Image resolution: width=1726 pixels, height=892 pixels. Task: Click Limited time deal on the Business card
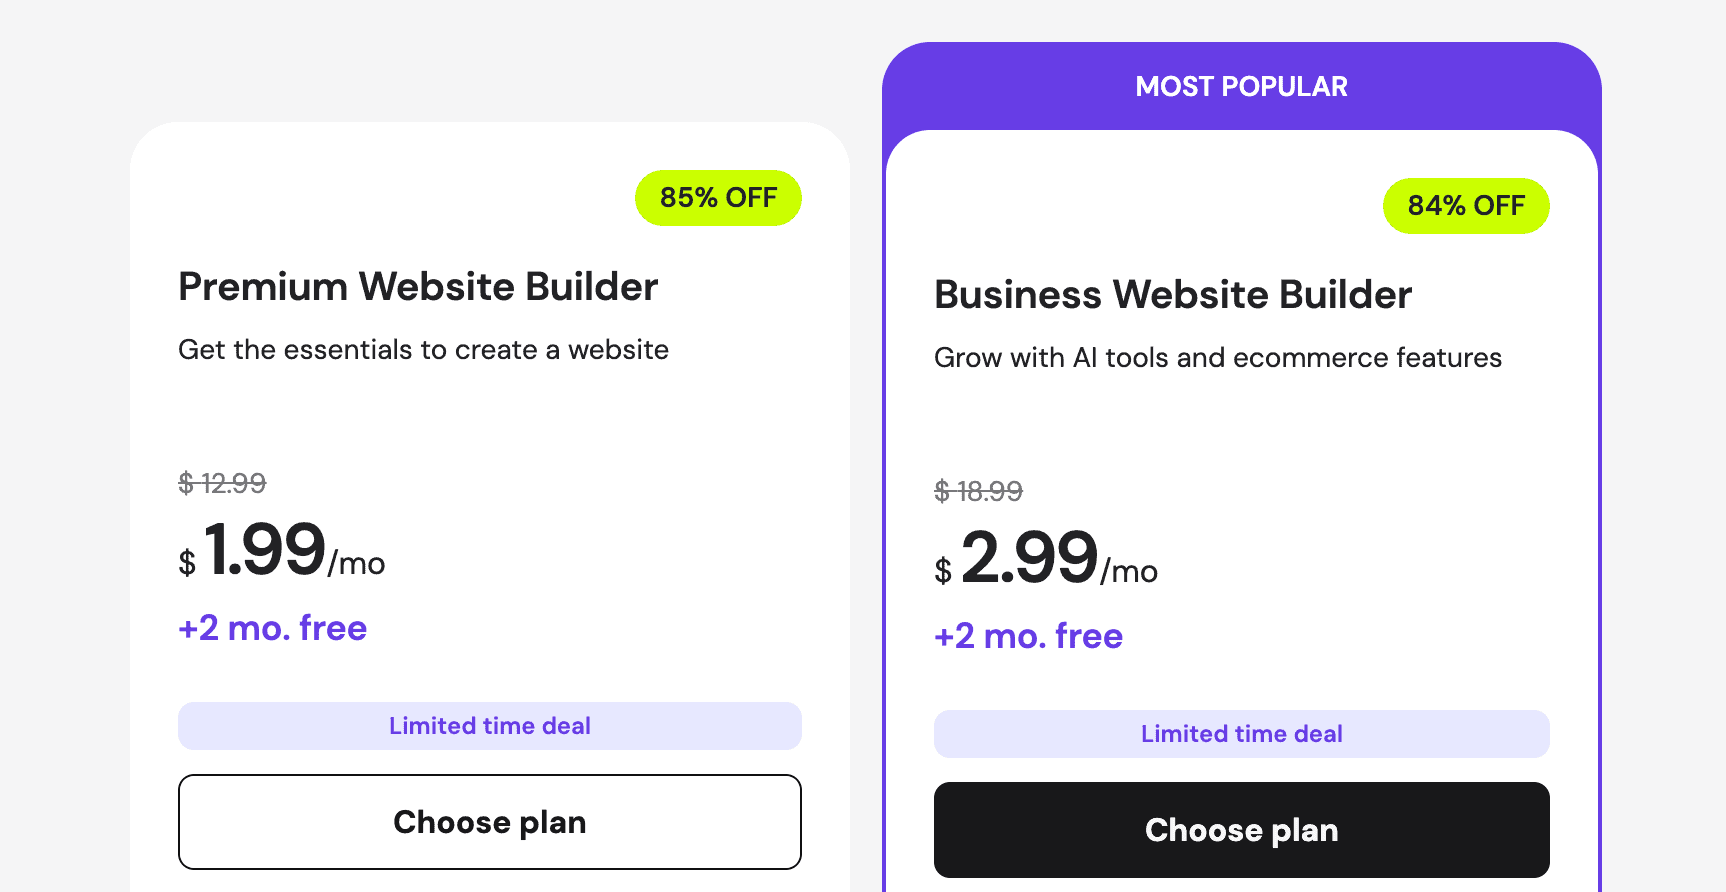(1241, 733)
